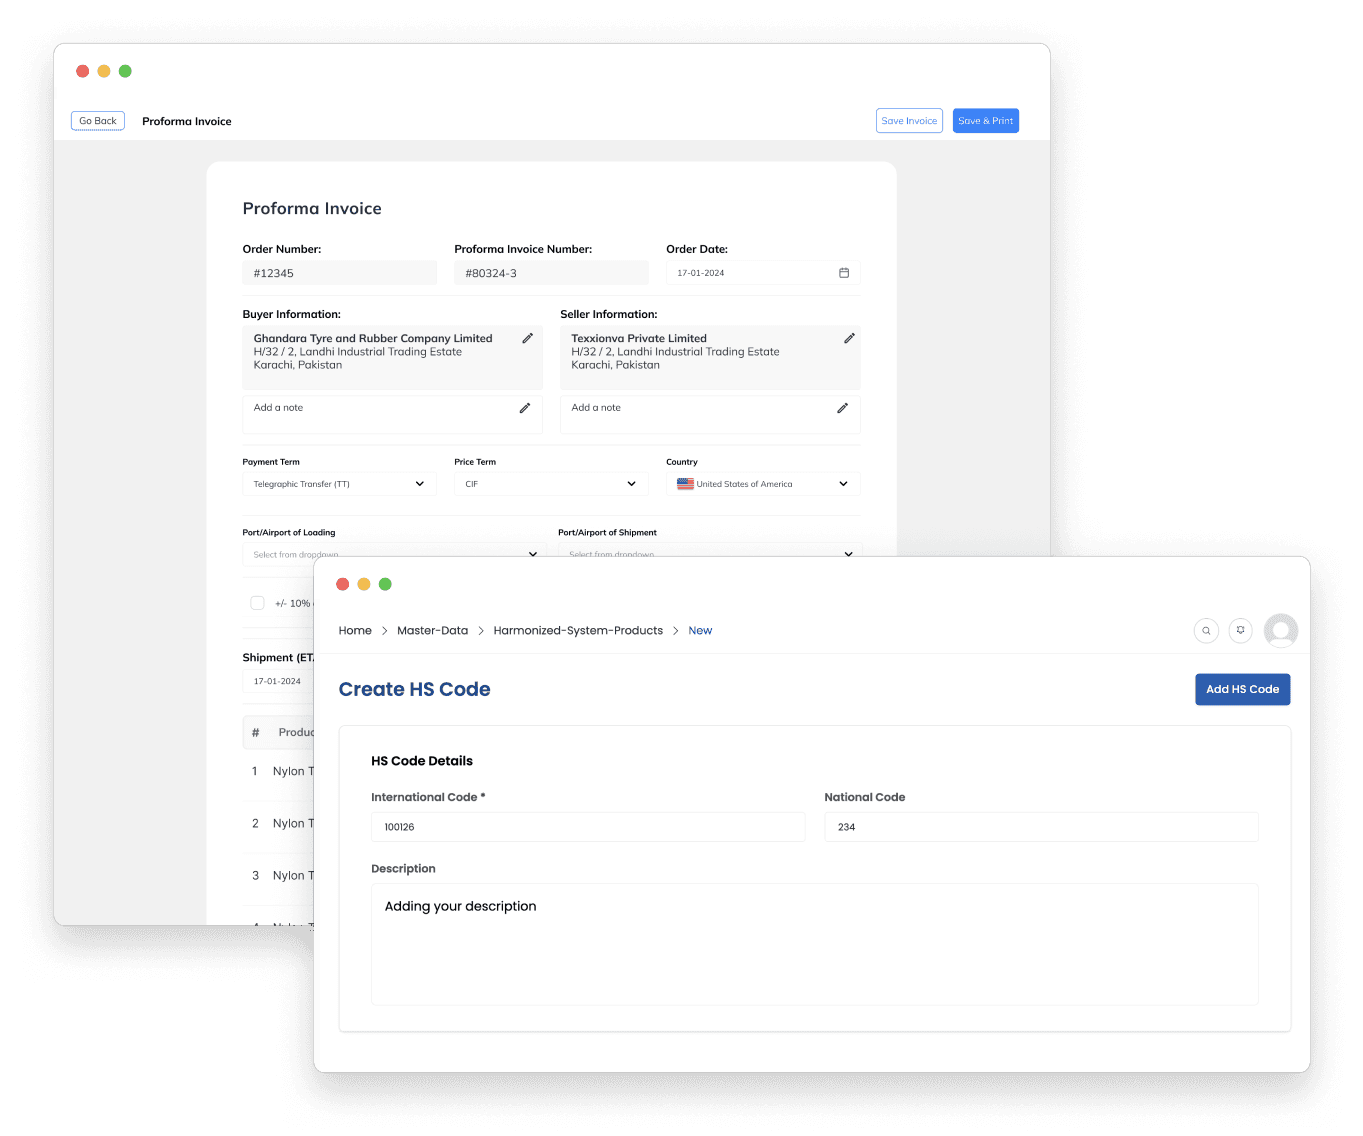
Task: Open the Port/Airport of Loading dropdown
Action: (x=533, y=554)
